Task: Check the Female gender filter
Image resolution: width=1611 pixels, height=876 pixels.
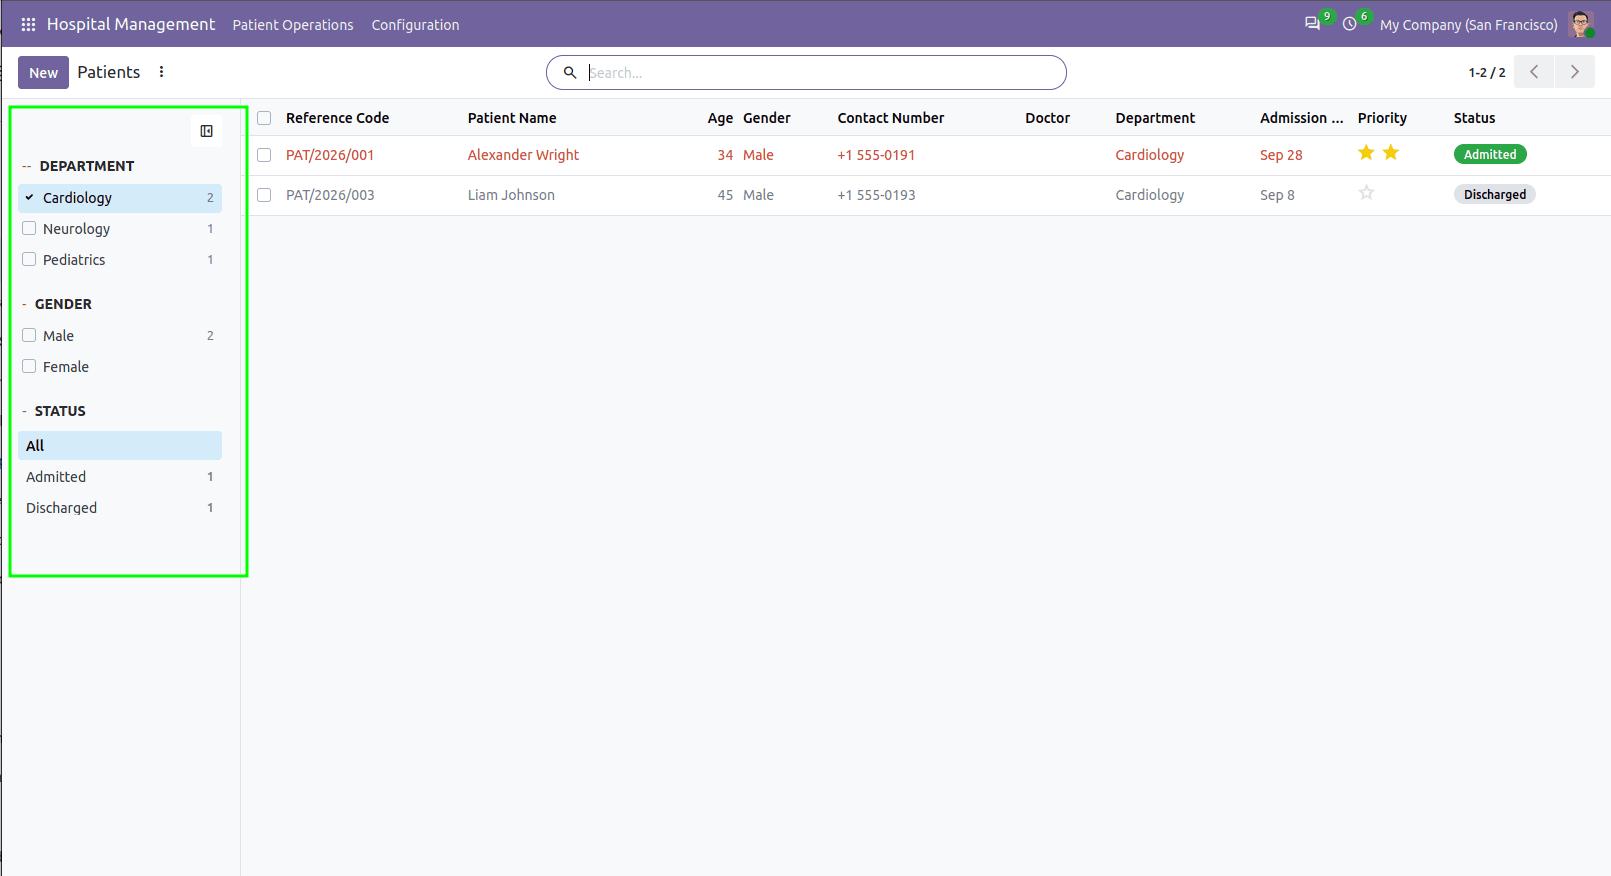Action: pos(29,367)
